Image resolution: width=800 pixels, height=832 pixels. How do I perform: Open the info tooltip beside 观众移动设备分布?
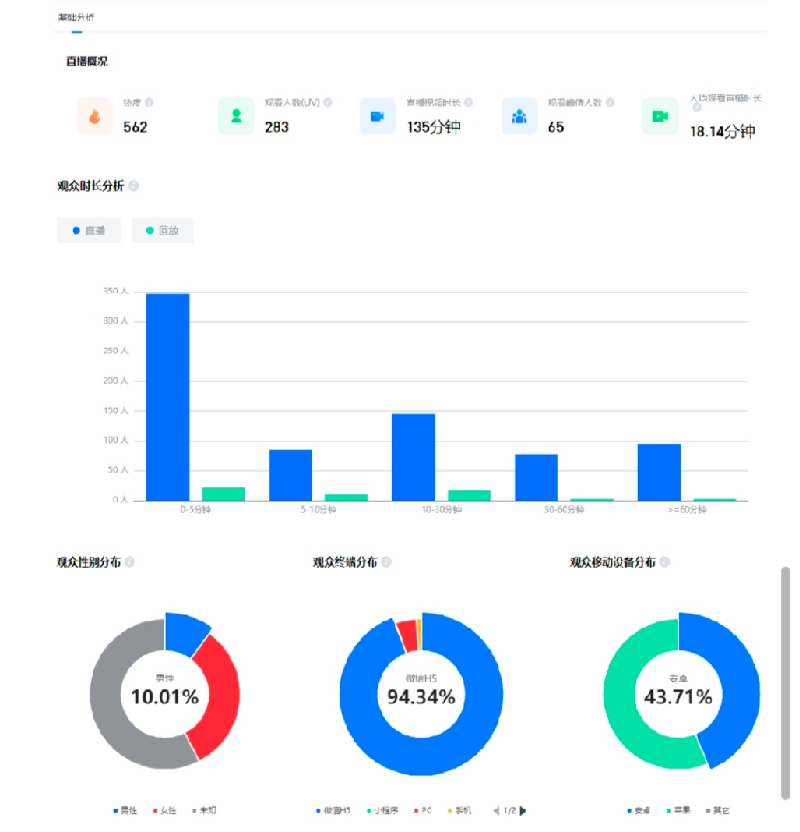pyautogui.click(x=664, y=563)
